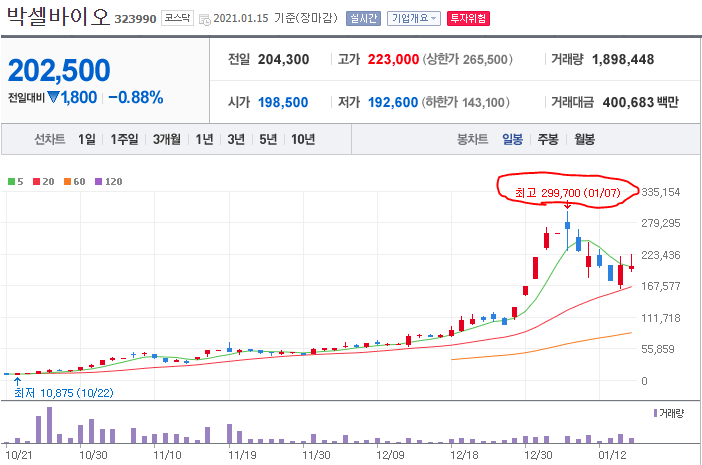The image size is (702, 465).
Task: Switch to 일봉 daily candle chart
Action: [x=512, y=139]
